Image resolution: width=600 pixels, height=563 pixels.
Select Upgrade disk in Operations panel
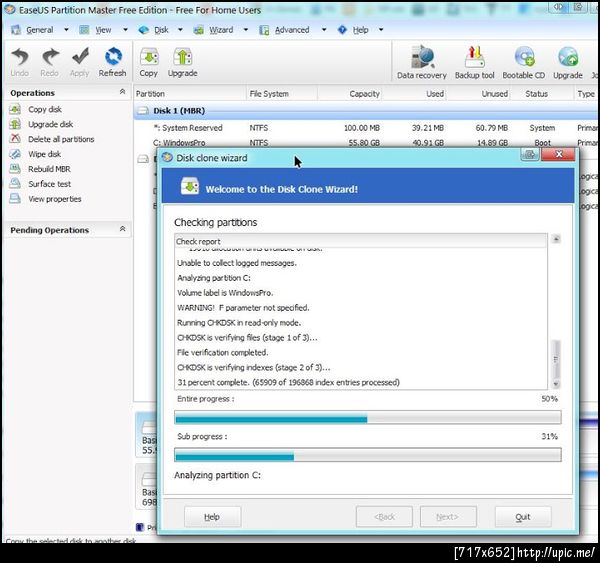click(51, 124)
